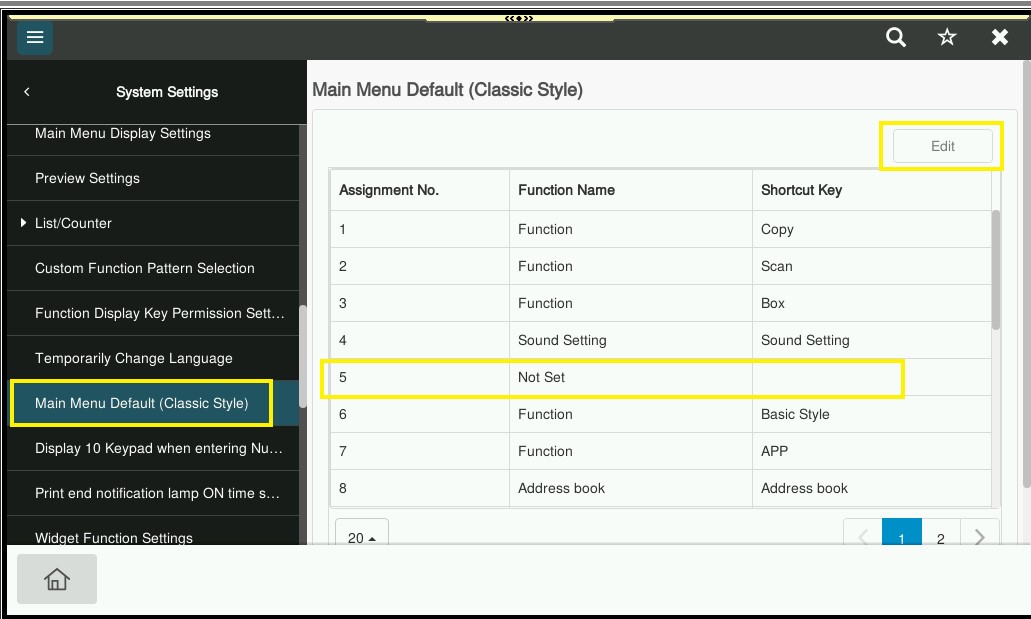Click the star favorites icon
Screen dimensions: 1031x619
pyautogui.click(x=947, y=38)
